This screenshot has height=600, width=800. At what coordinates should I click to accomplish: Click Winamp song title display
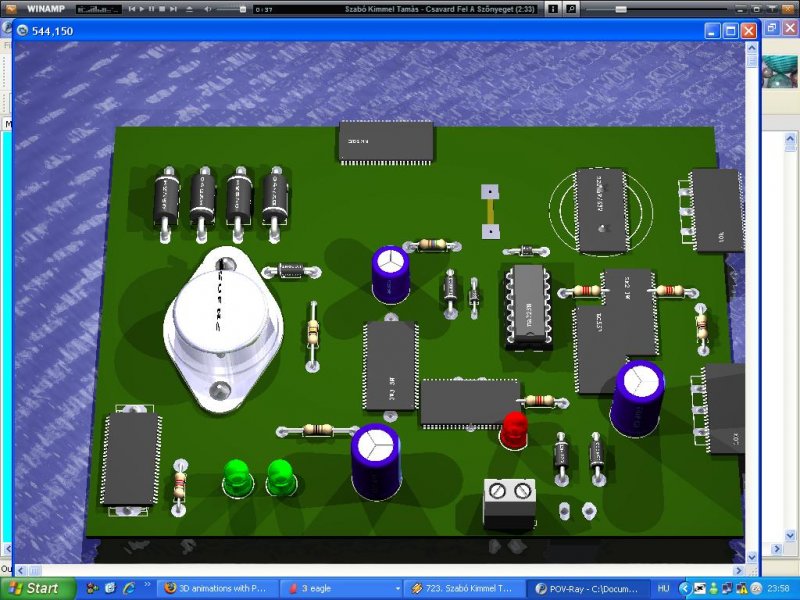tap(440, 9)
